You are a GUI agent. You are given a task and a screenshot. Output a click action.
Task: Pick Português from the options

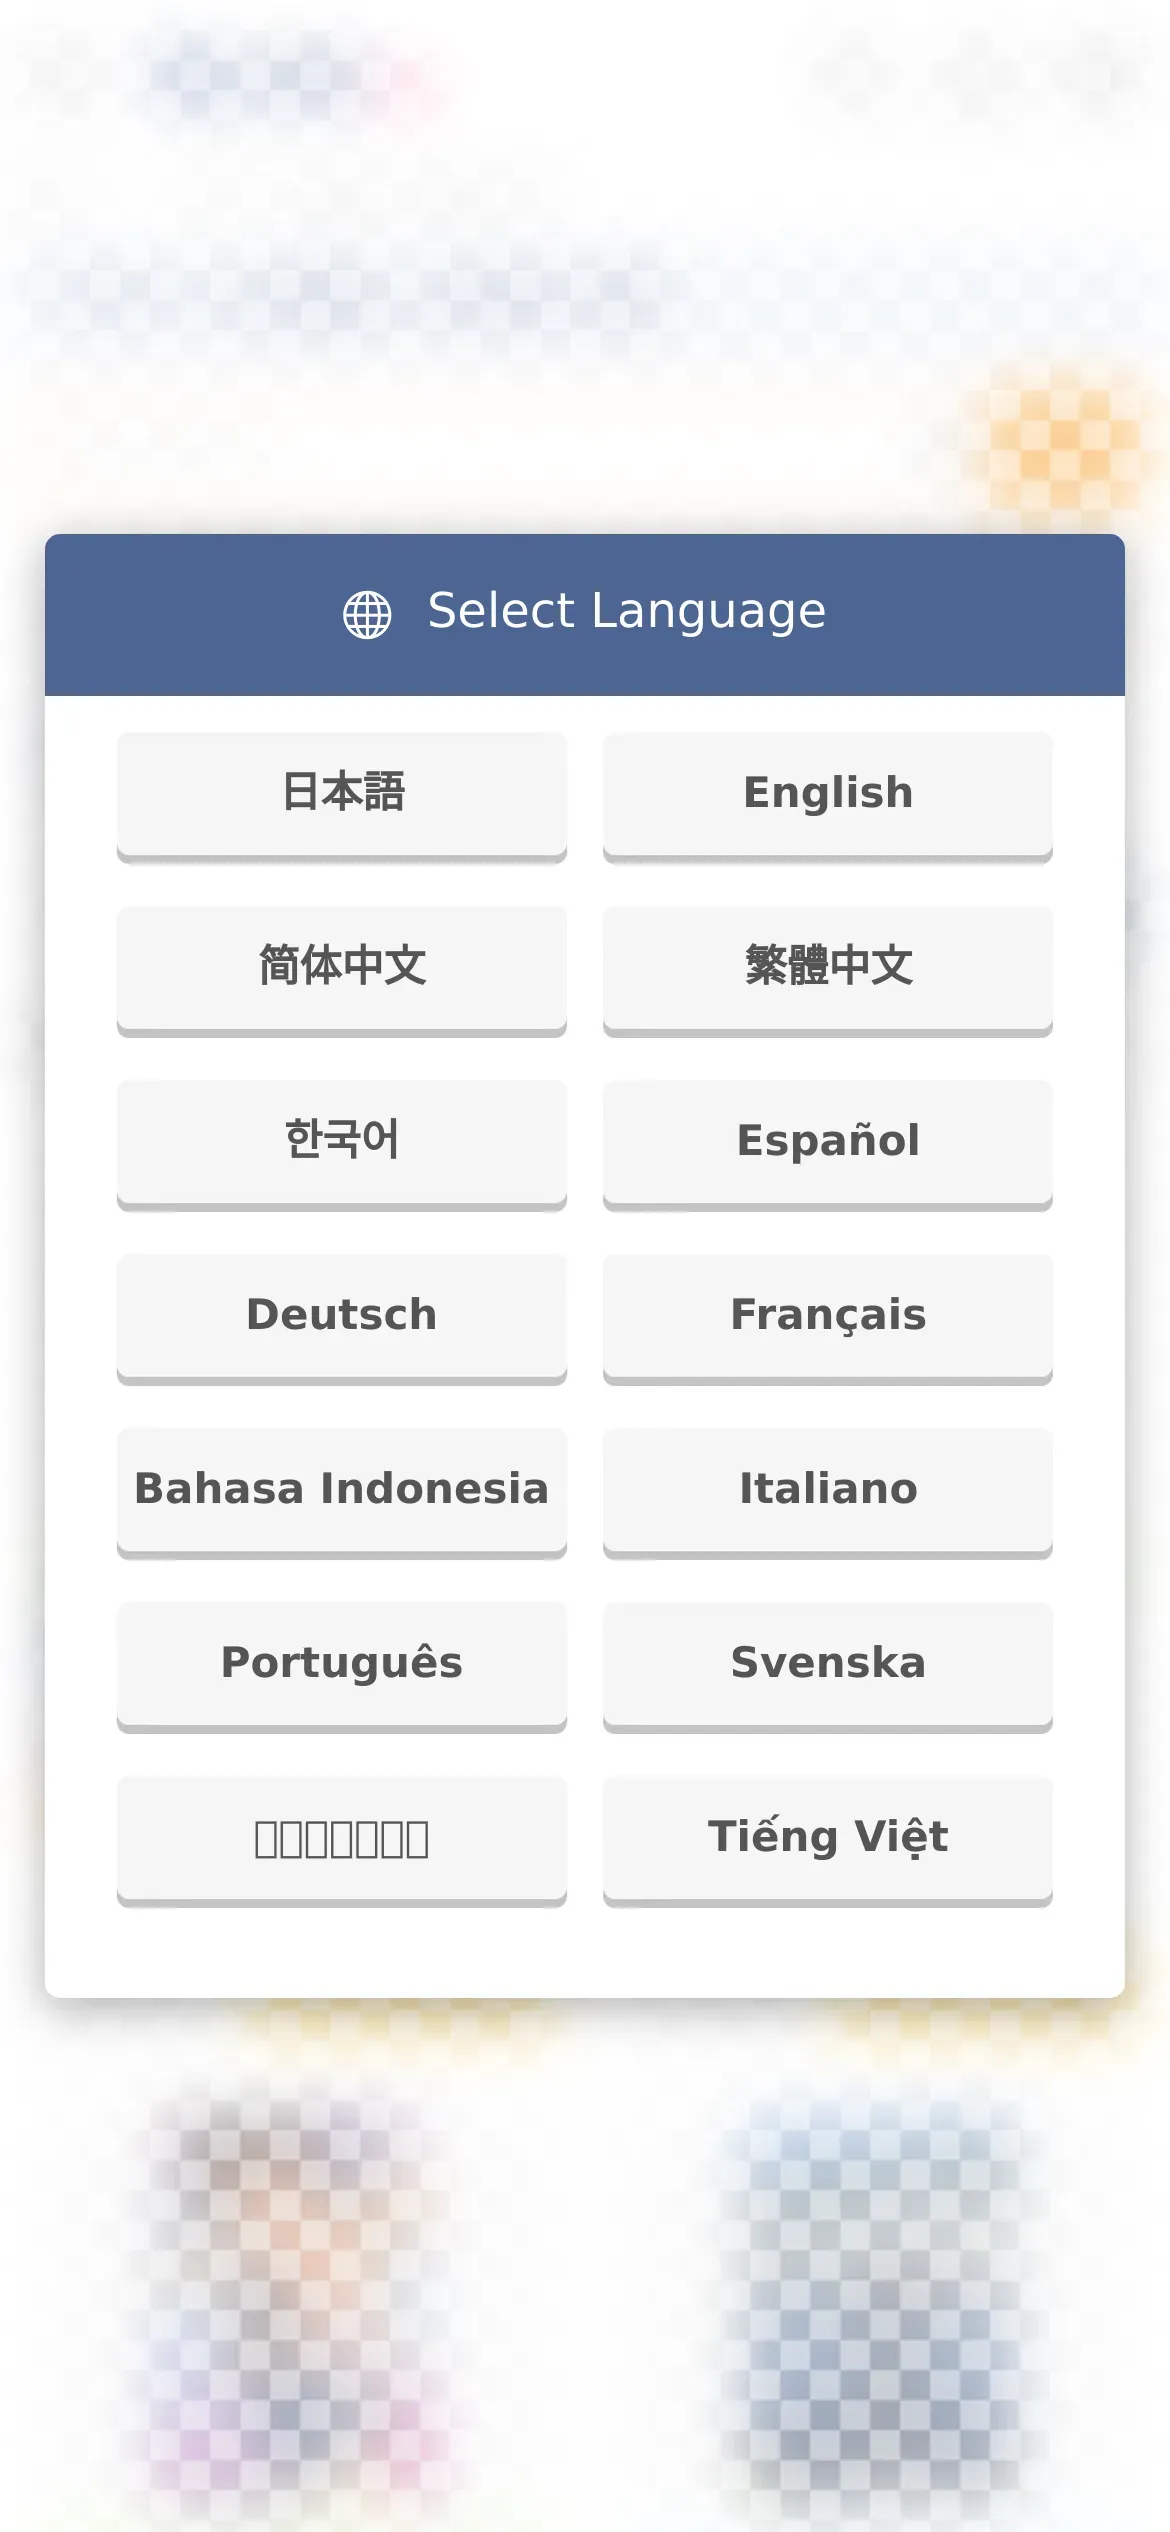342,1664
